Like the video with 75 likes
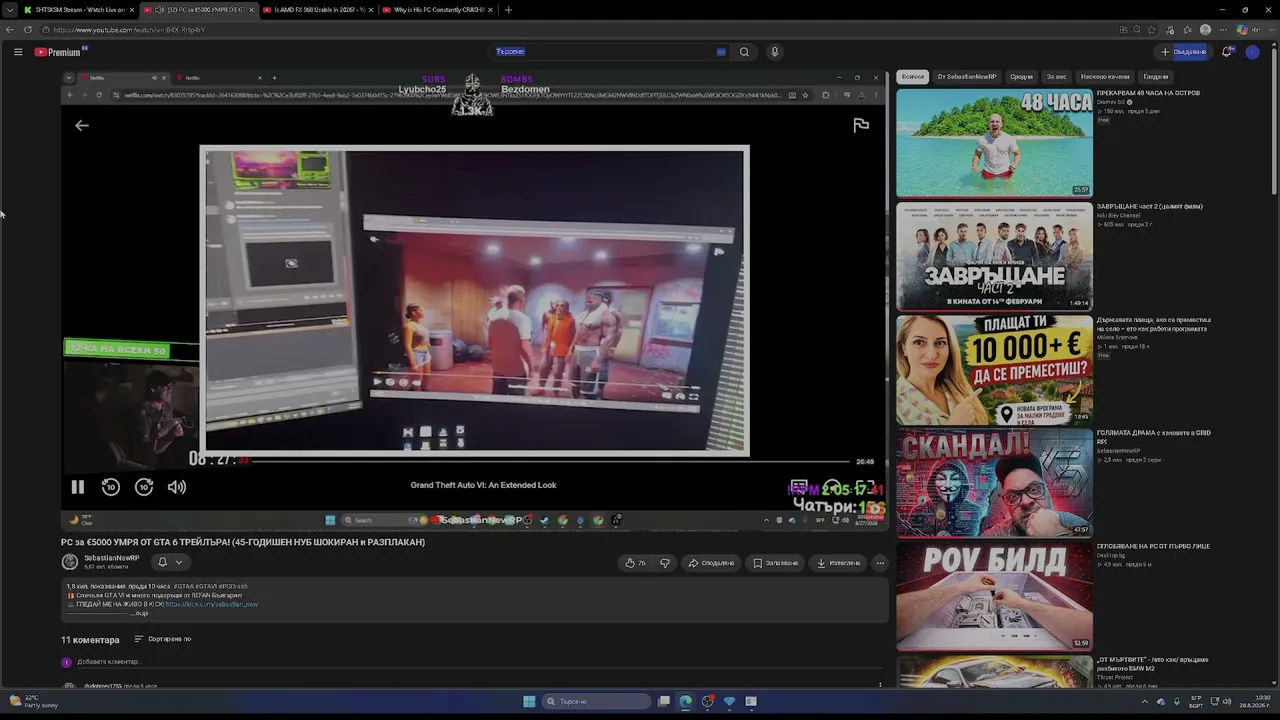1280x720 pixels. [635, 563]
